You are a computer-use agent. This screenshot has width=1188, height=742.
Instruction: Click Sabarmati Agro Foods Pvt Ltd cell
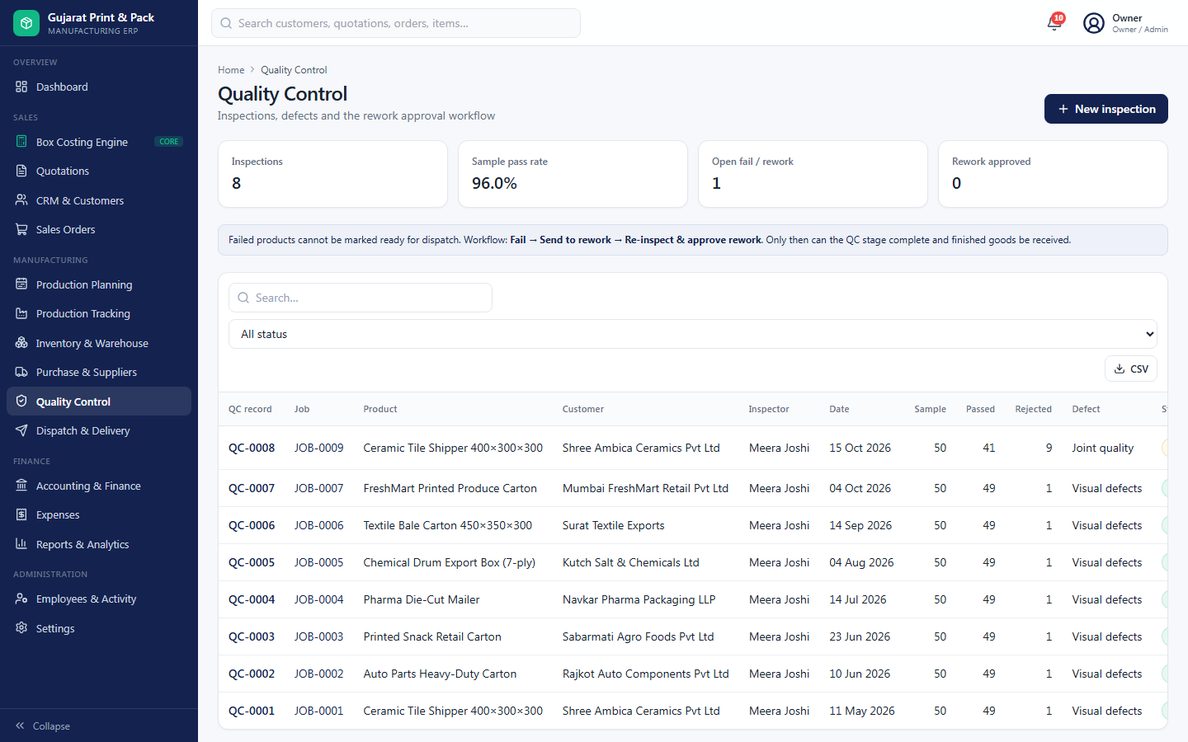click(x=638, y=637)
